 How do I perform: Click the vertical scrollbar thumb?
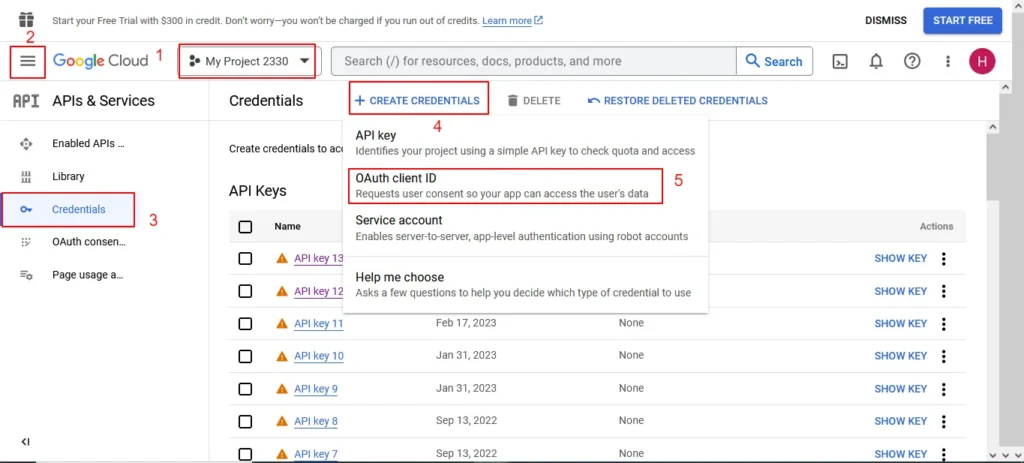(993, 167)
